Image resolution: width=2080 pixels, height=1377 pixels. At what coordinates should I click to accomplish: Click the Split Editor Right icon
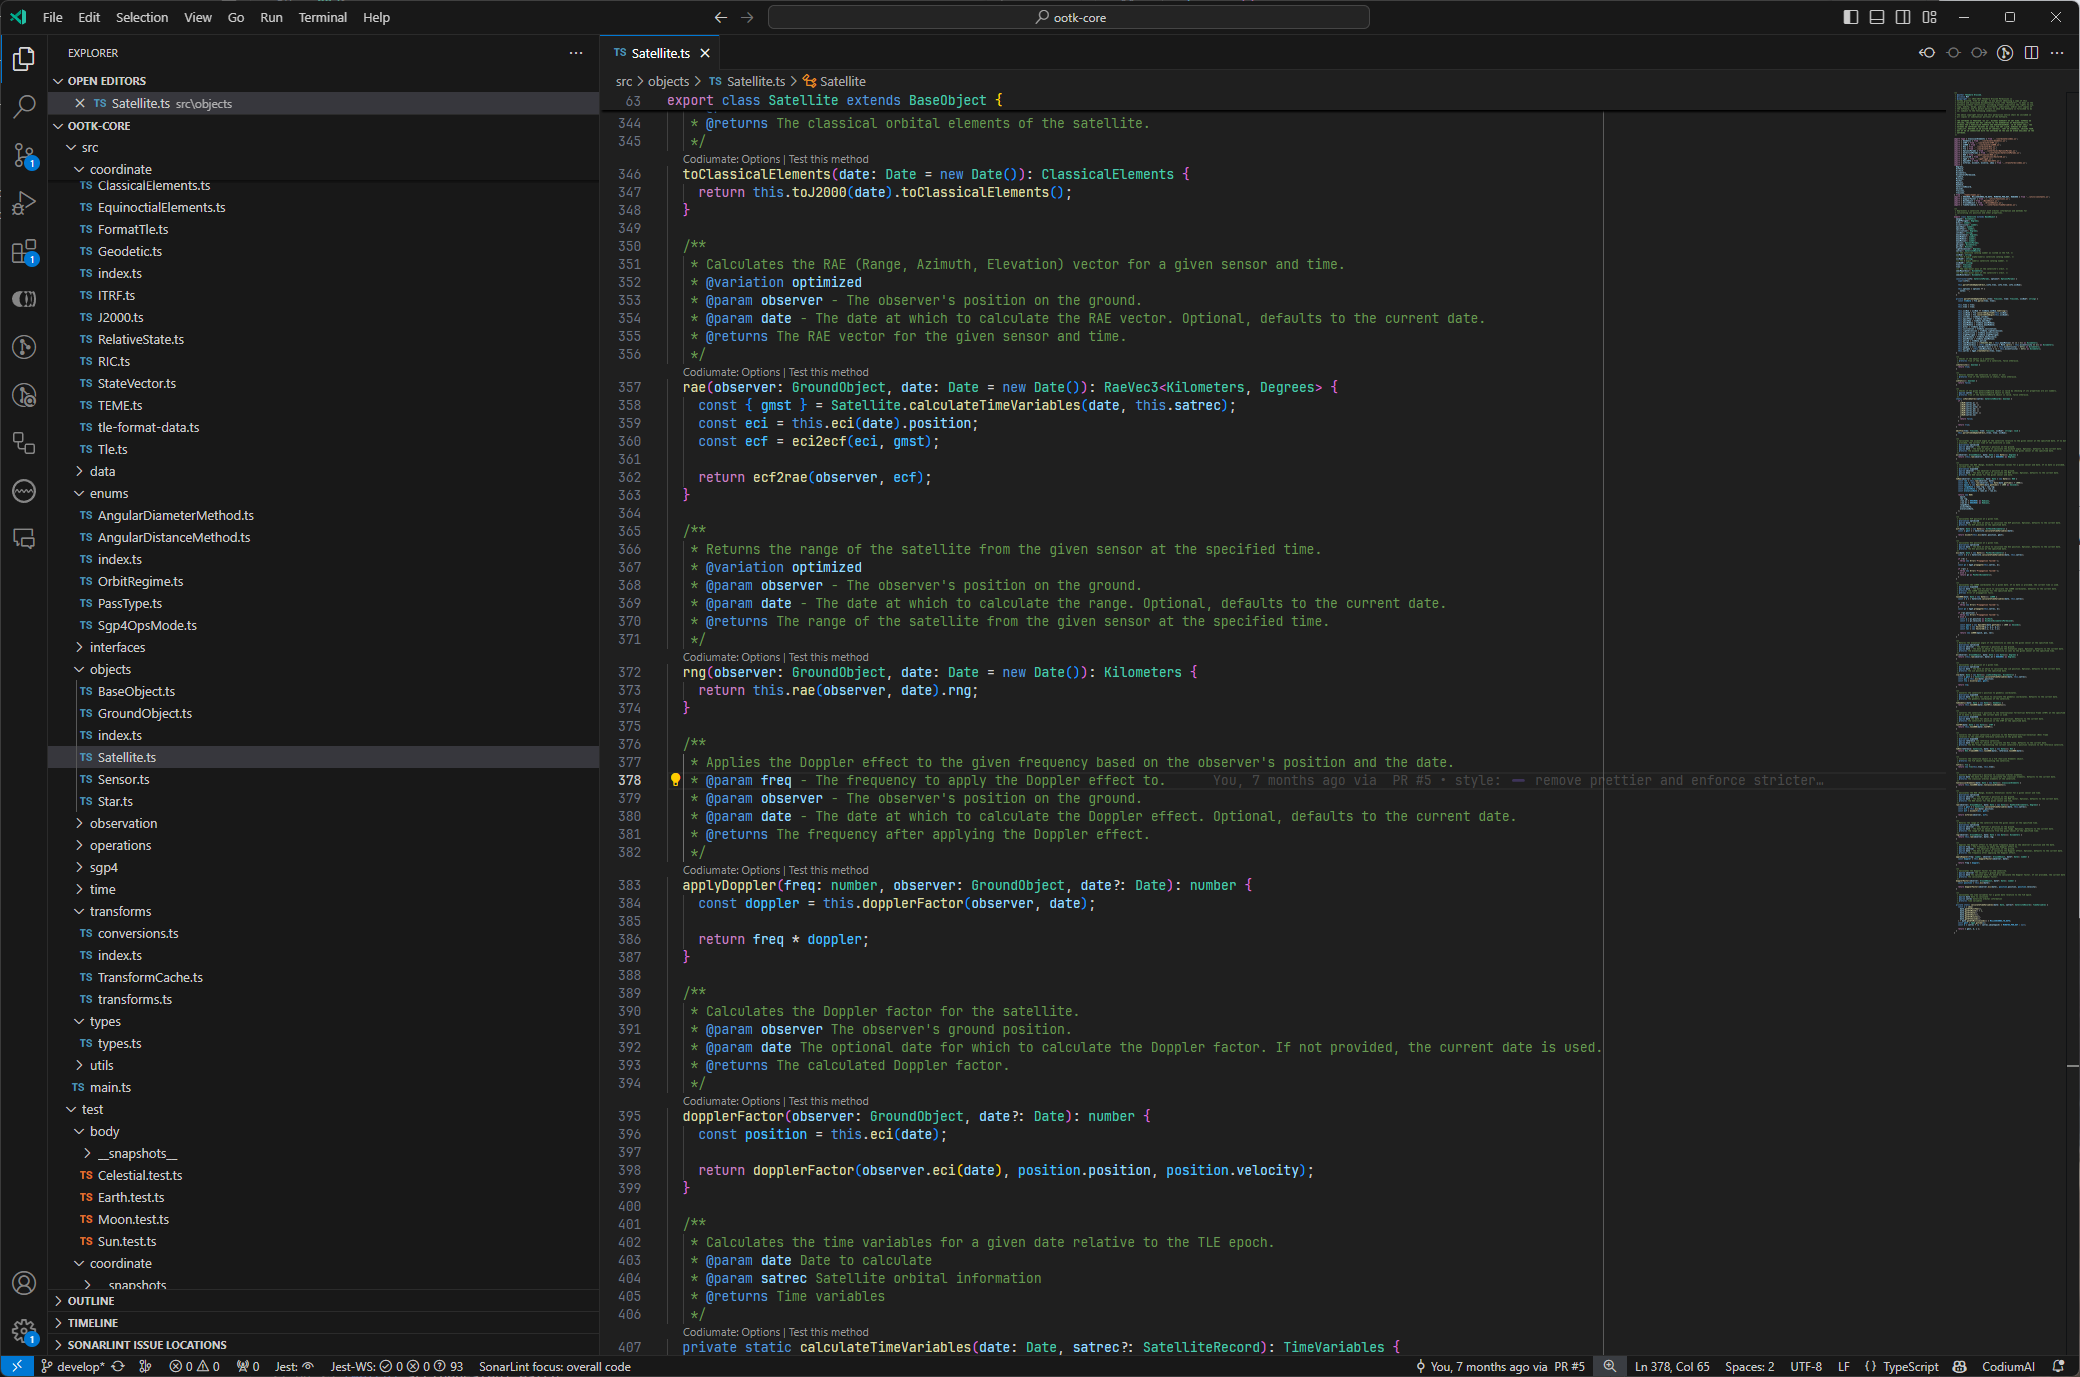[x=2031, y=53]
